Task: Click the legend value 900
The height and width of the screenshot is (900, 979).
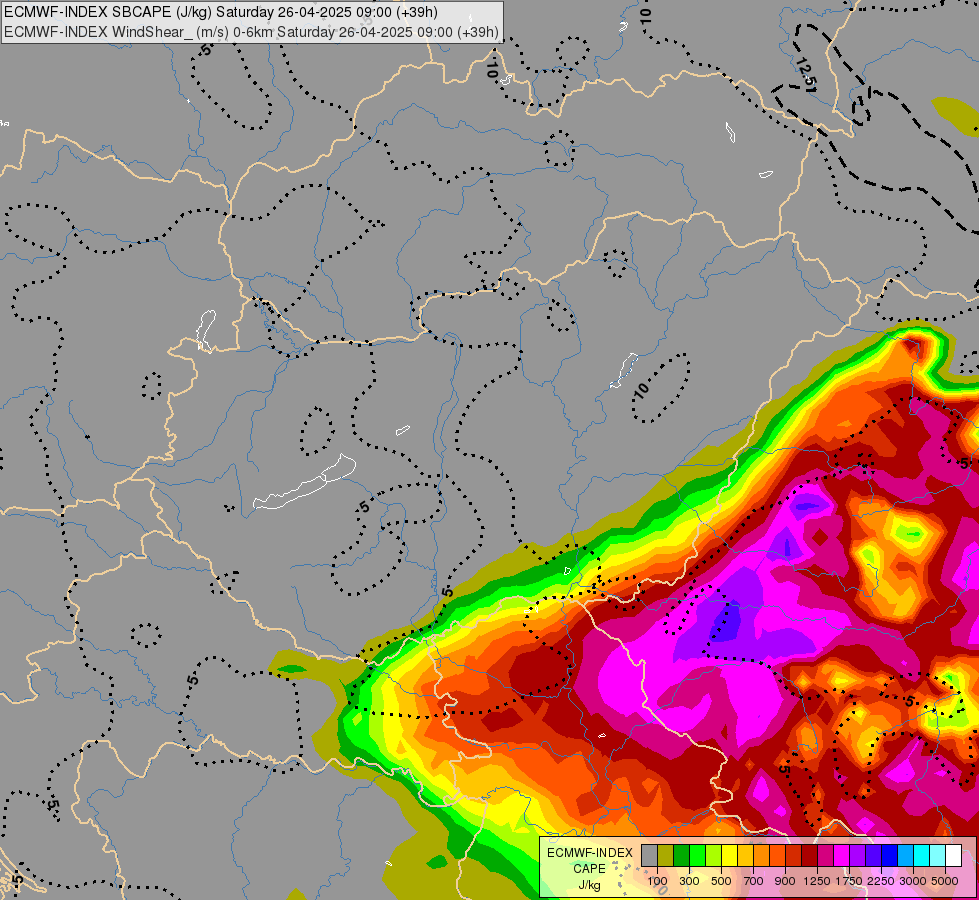Action: pyautogui.click(x=785, y=881)
